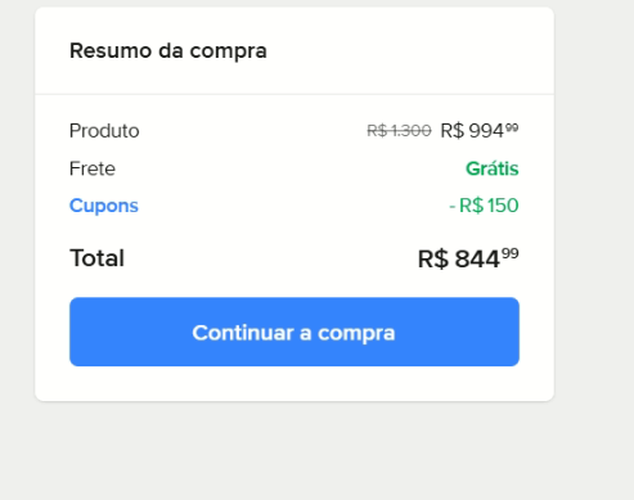
Task: Click the - R$ 150 coupon discount
Action: 484,206
